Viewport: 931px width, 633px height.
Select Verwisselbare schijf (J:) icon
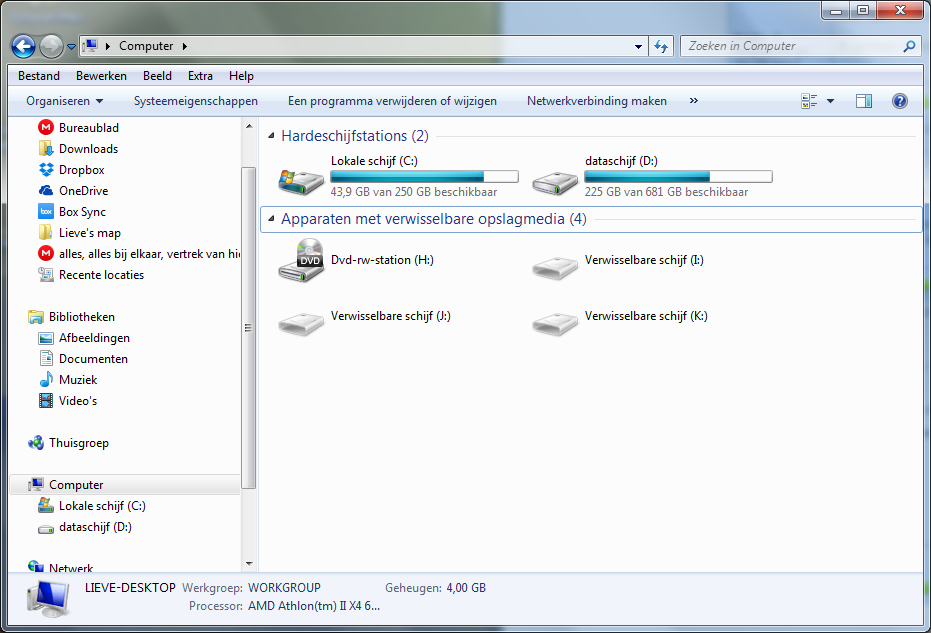pos(301,324)
